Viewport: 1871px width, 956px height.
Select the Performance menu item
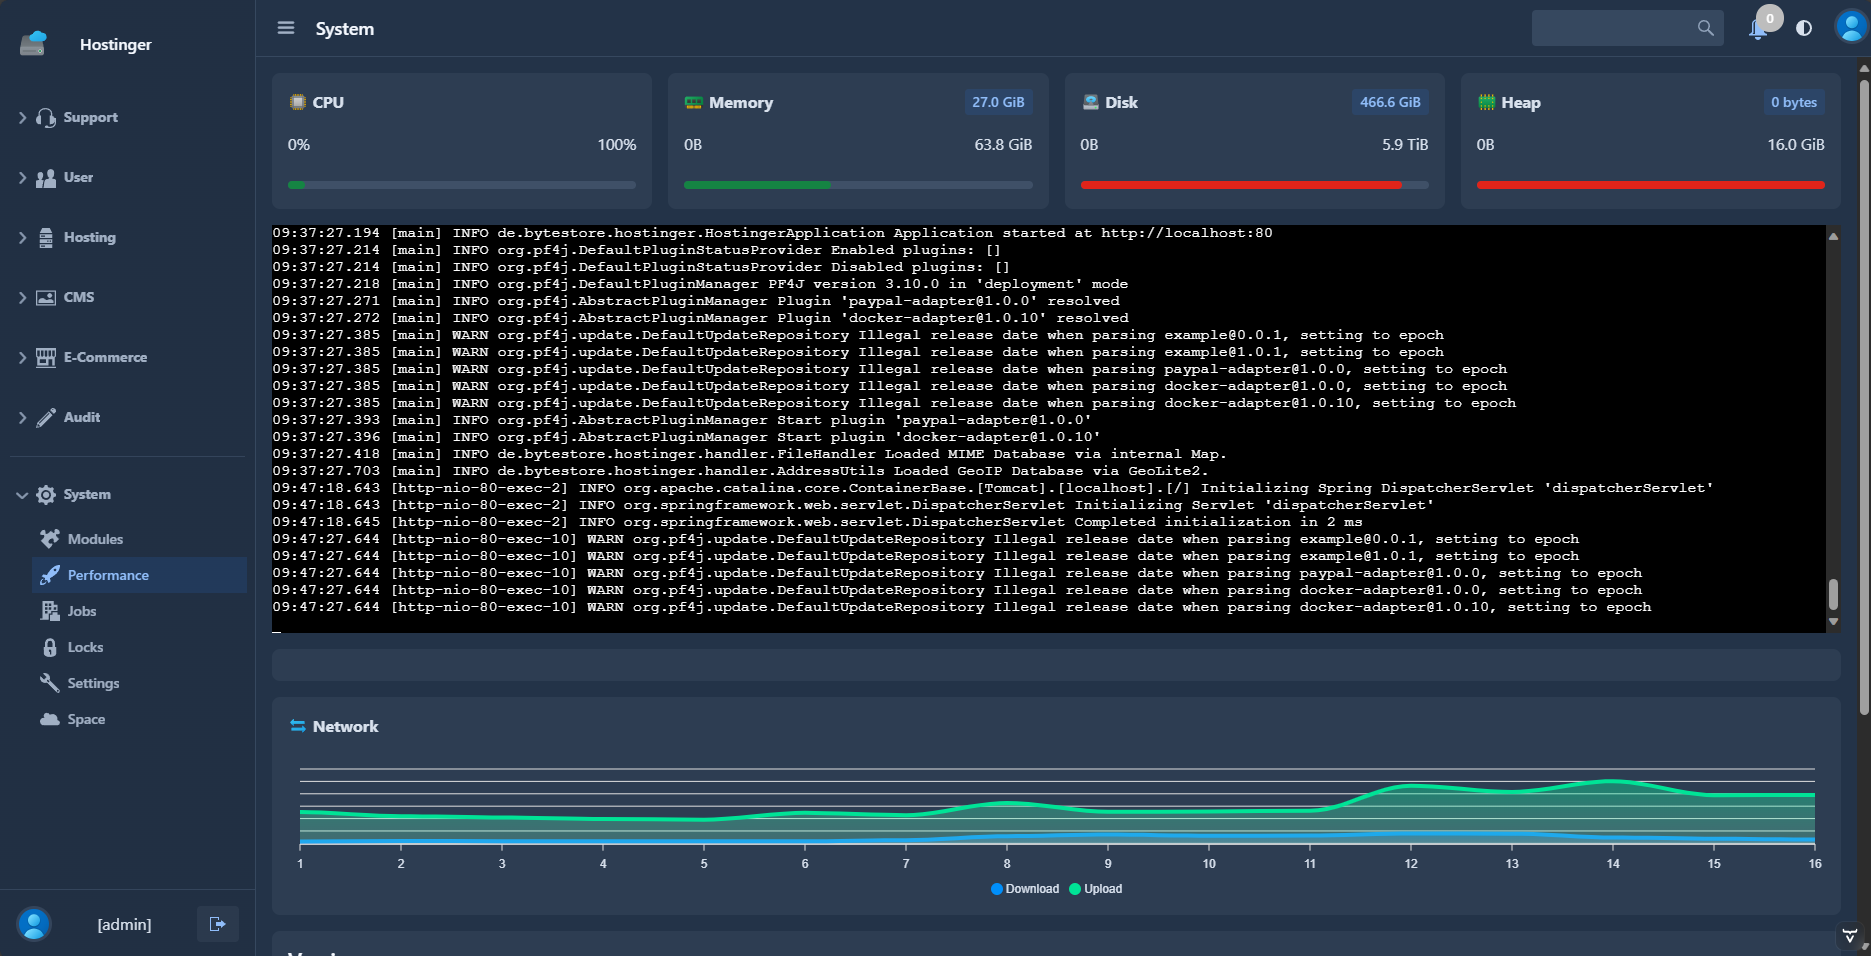coord(139,575)
